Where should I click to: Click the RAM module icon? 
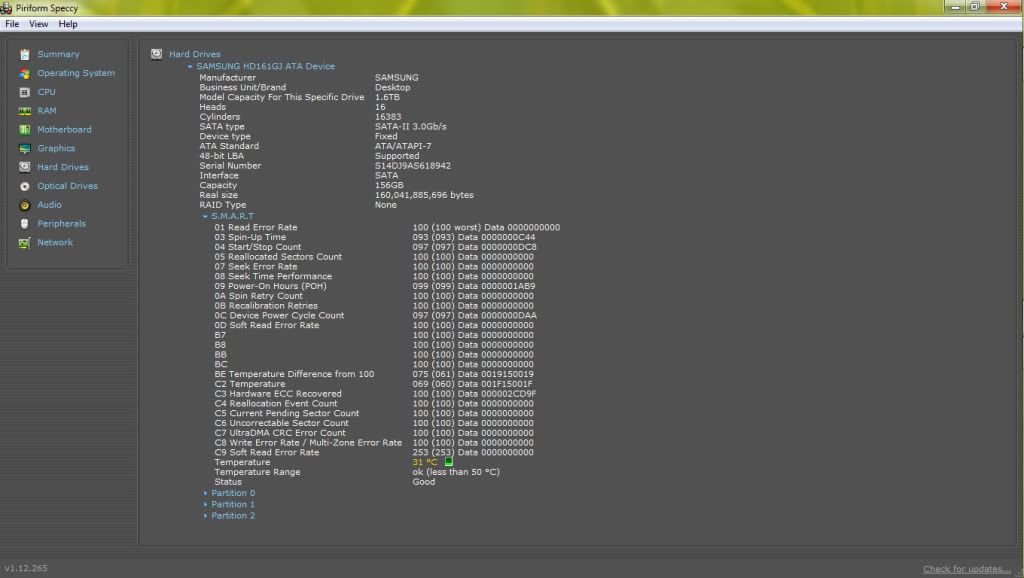25,111
